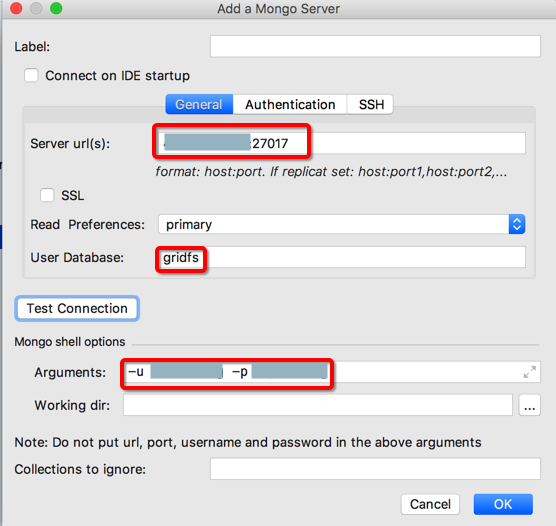Image resolution: width=556 pixels, height=526 pixels.
Task: Click the User Database field containing gridfs
Action: point(341,258)
